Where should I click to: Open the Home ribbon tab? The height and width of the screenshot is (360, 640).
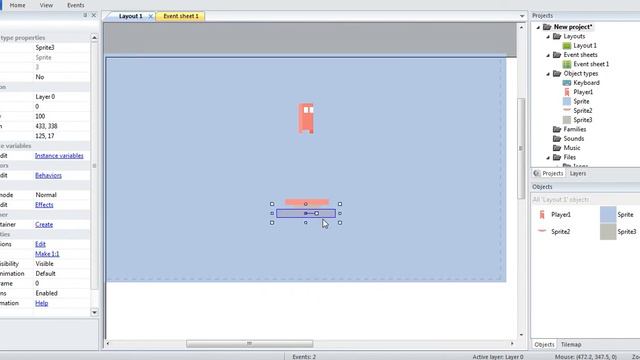click(x=17, y=5)
